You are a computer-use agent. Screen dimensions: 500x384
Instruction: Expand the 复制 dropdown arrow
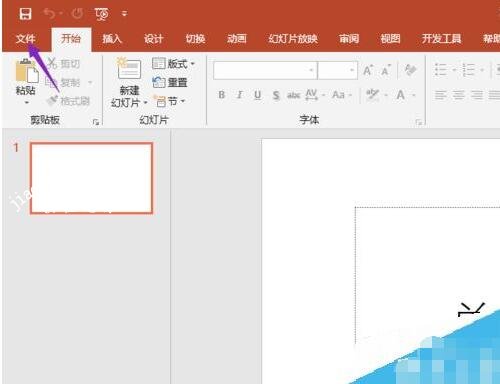tap(90, 82)
